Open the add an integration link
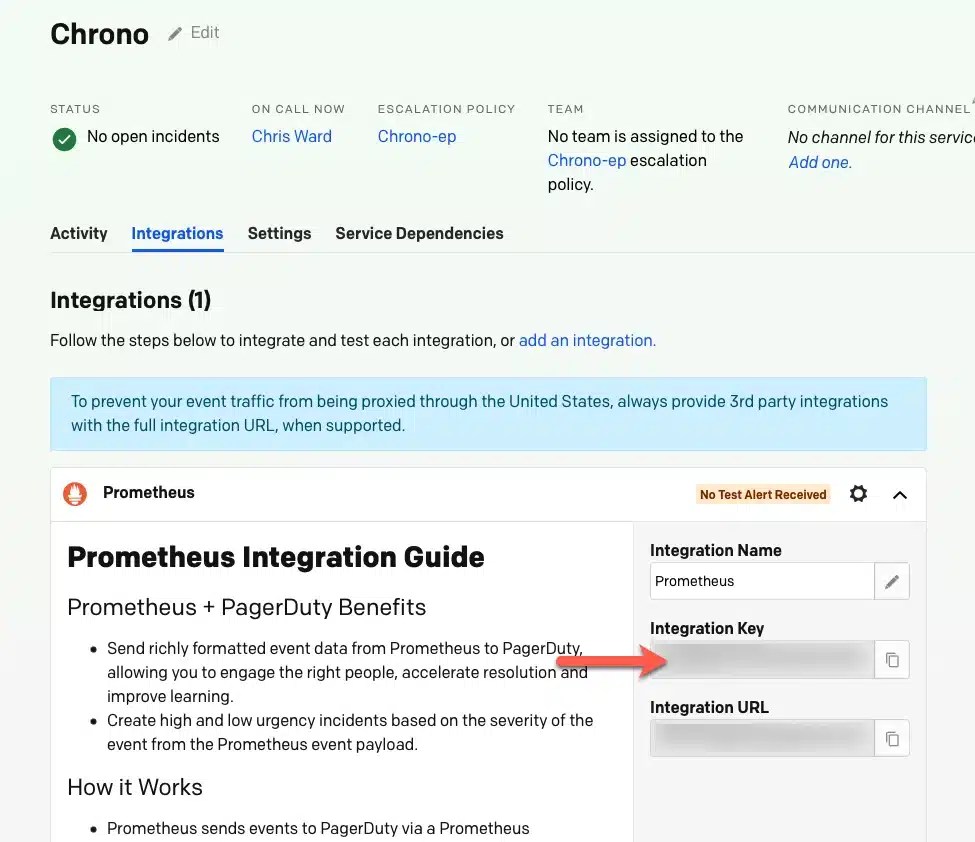The height and width of the screenshot is (842, 975). coord(587,340)
